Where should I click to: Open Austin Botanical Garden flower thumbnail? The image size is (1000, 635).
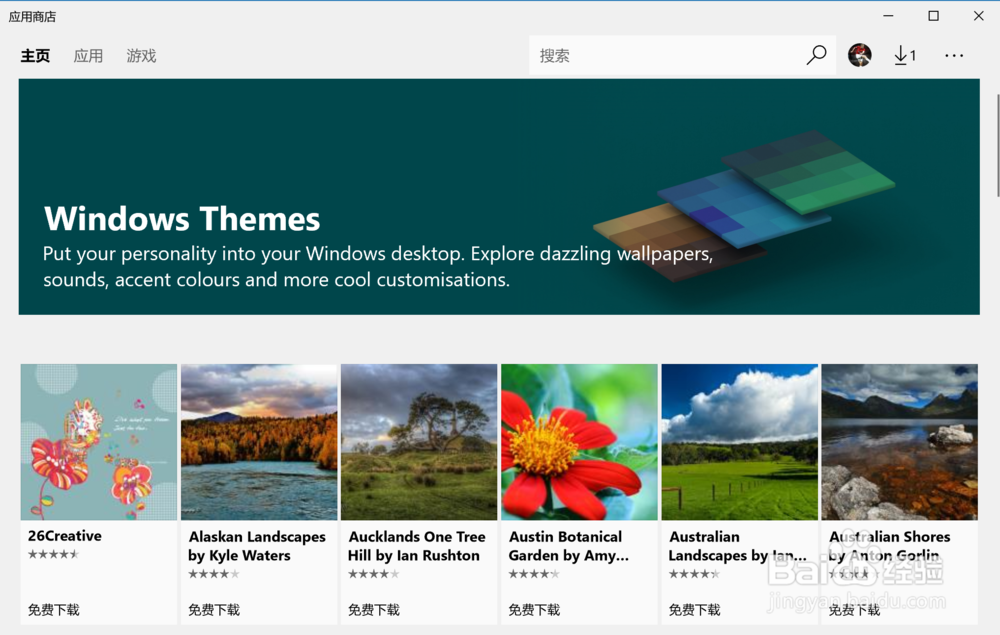(x=579, y=442)
